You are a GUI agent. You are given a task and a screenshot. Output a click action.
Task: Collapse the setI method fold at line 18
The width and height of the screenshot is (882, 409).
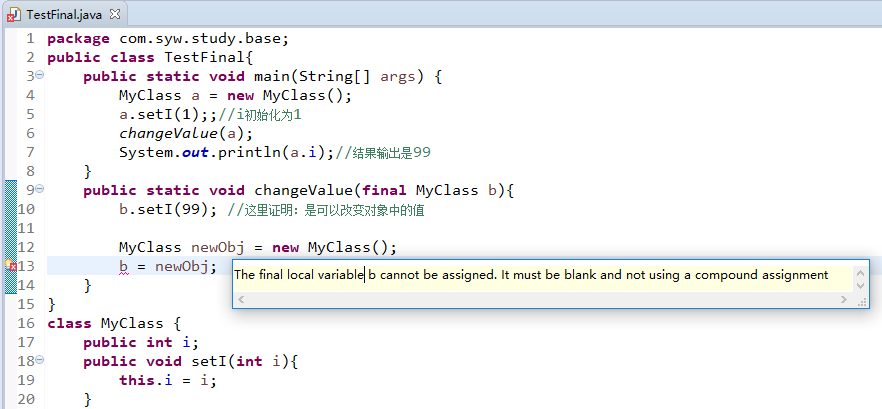(39, 360)
